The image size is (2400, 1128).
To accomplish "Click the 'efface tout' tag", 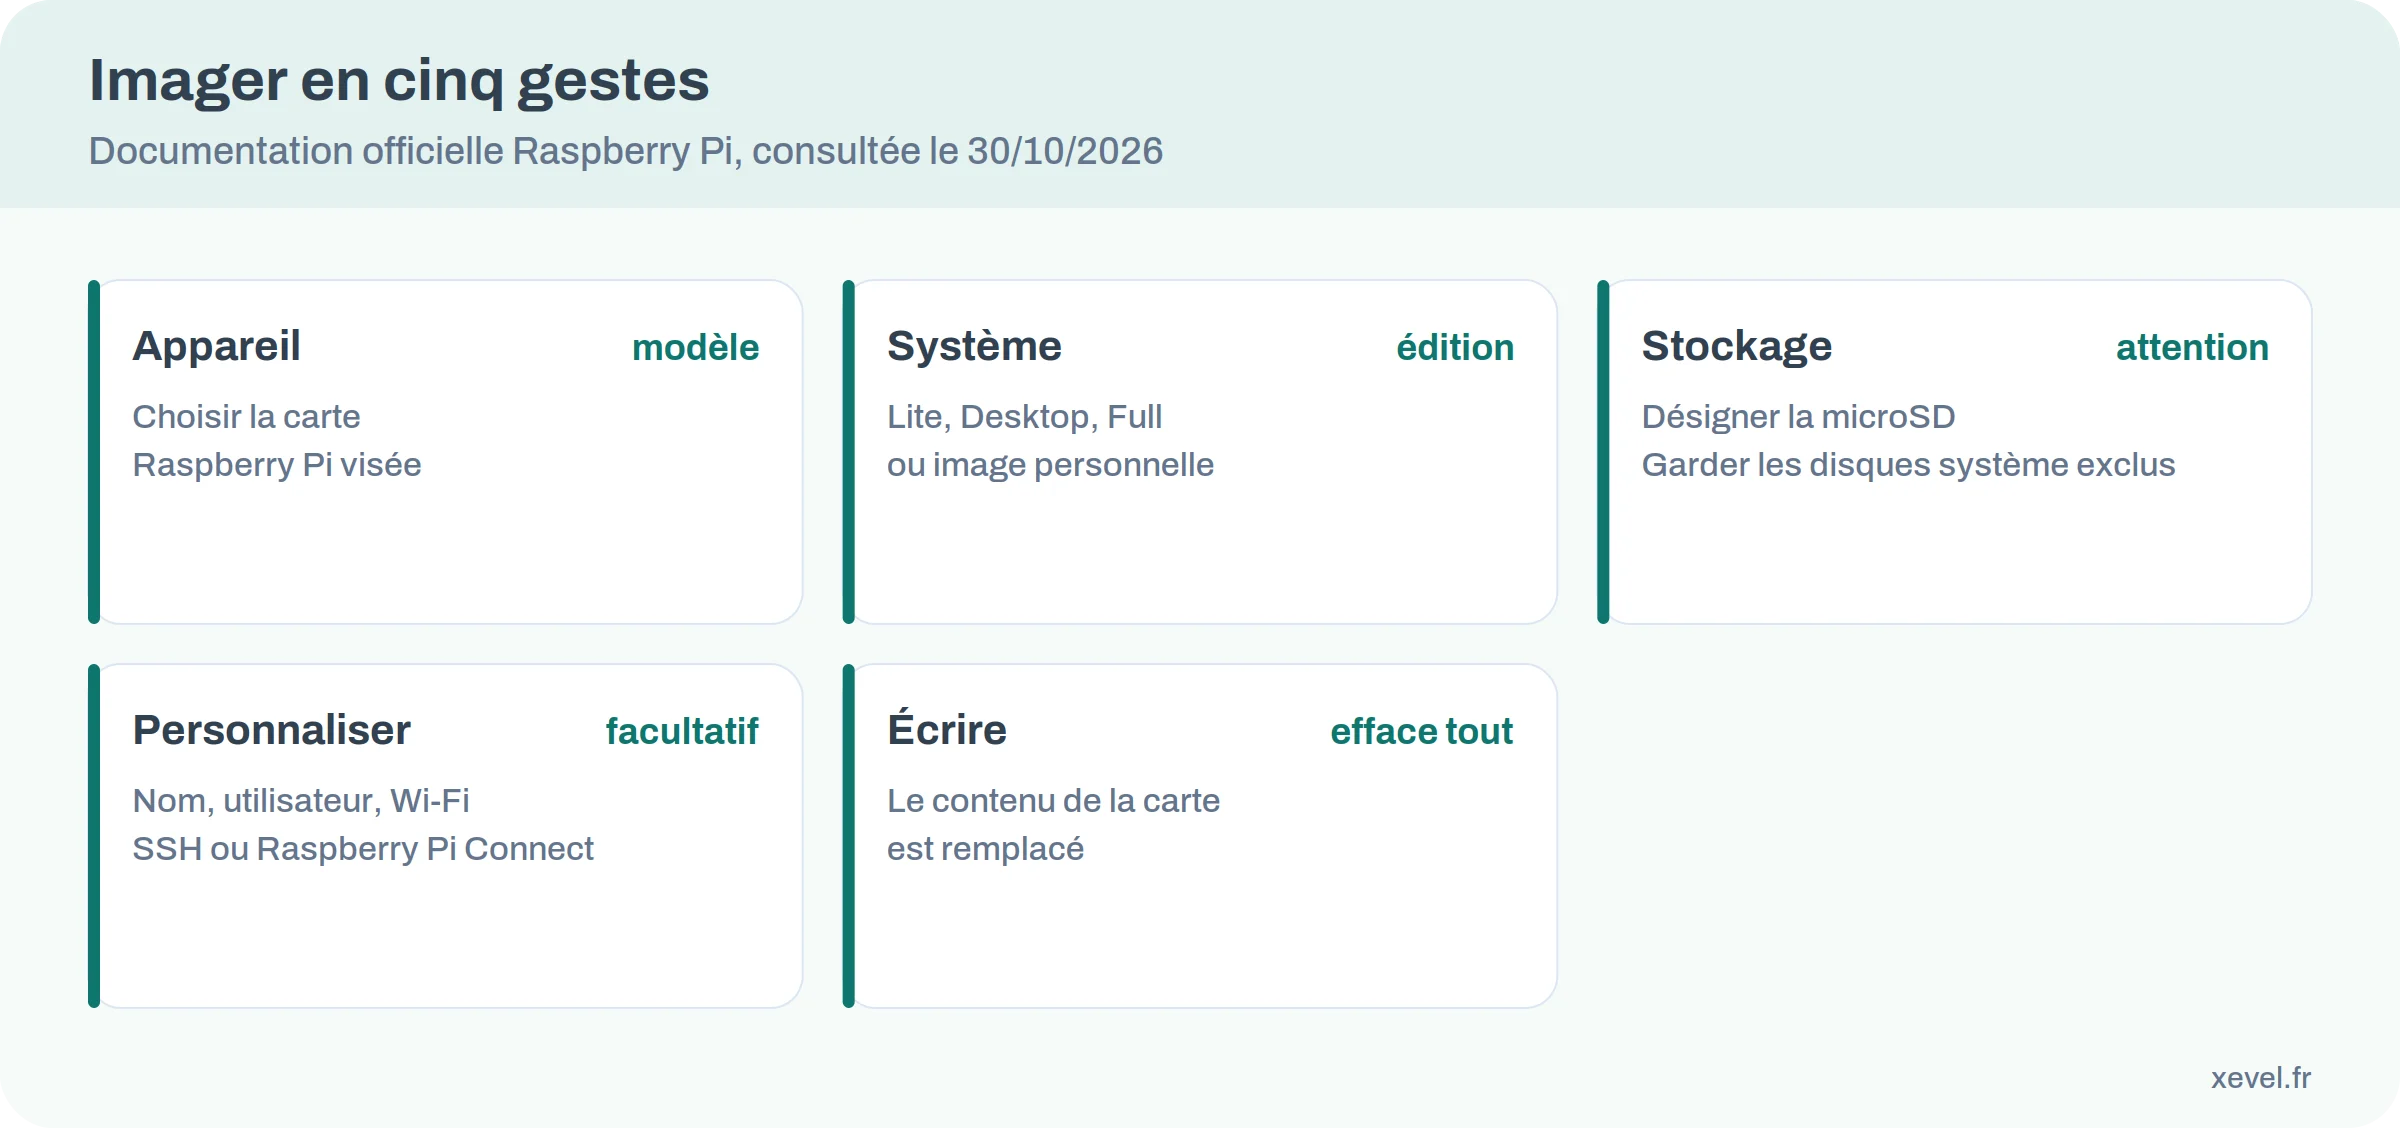I will 1421,731.
